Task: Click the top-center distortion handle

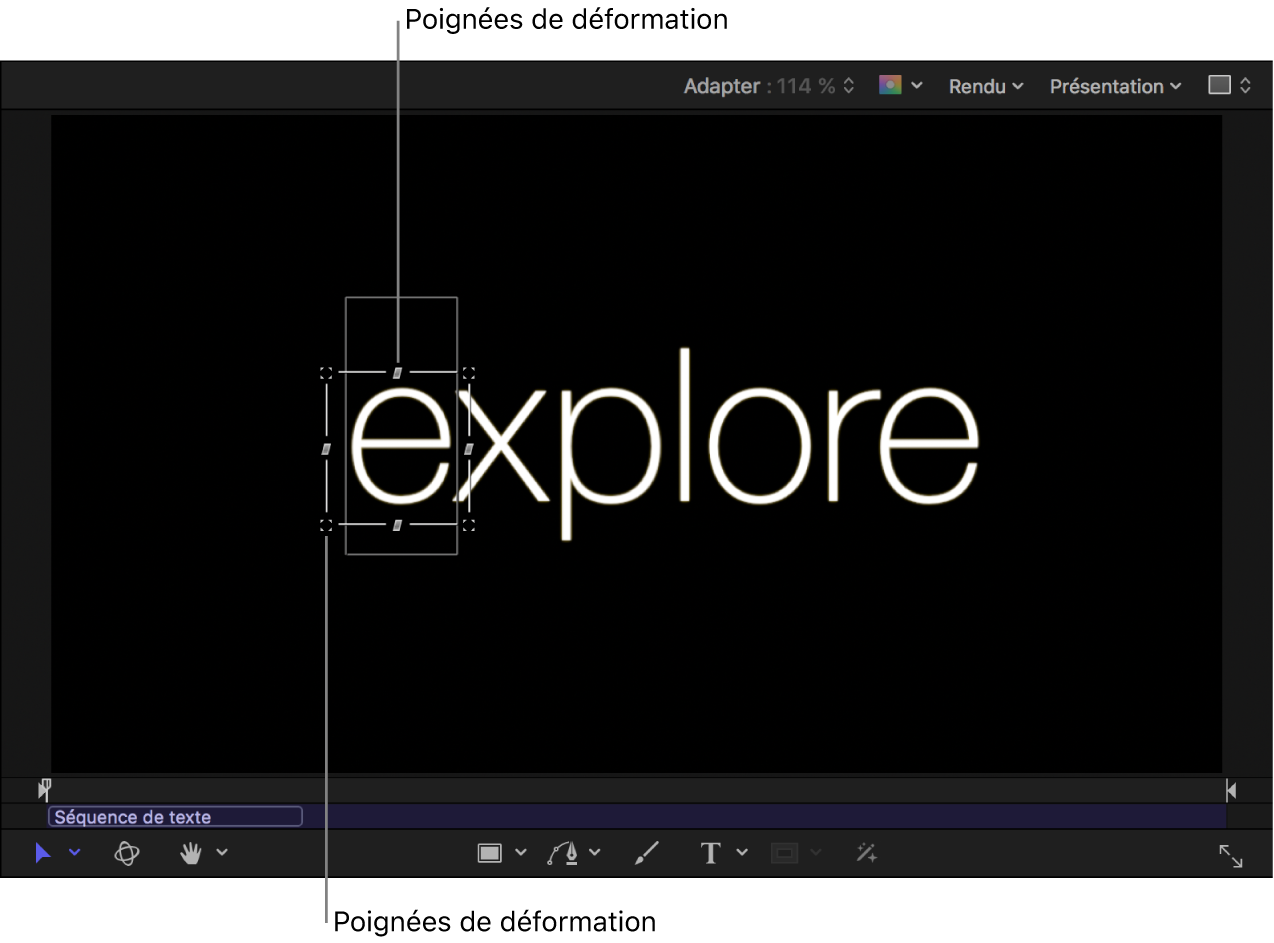Action: point(397,372)
